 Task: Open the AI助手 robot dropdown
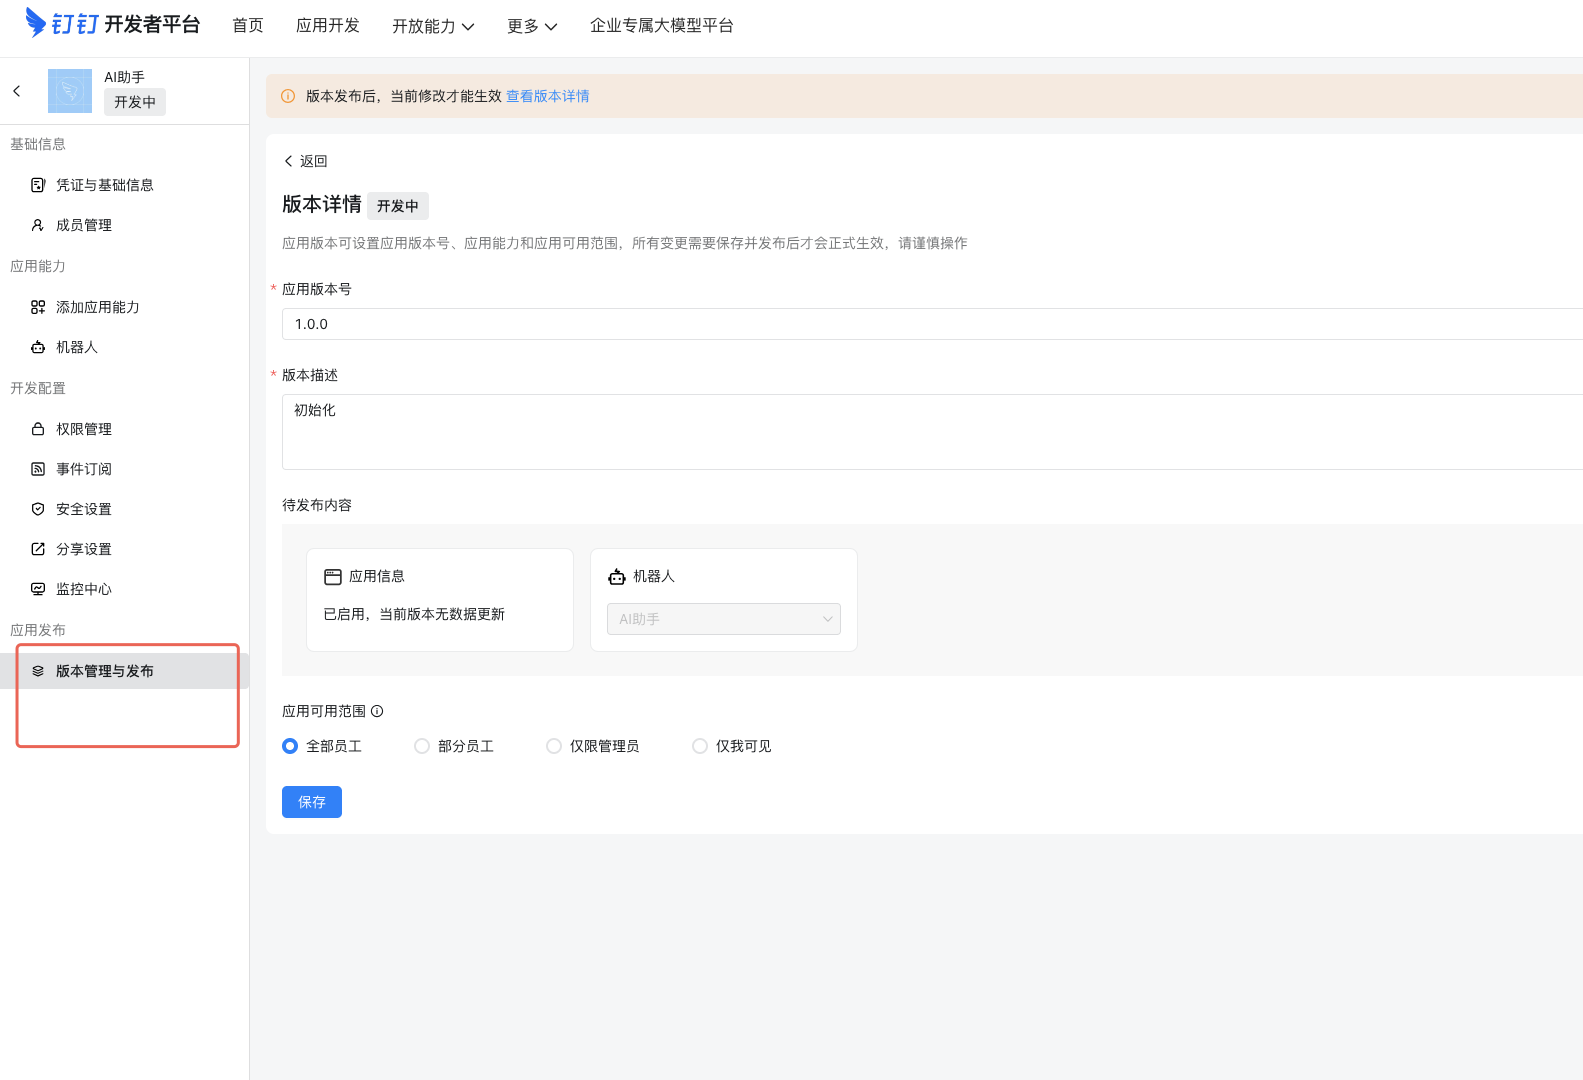pos(723,619)
